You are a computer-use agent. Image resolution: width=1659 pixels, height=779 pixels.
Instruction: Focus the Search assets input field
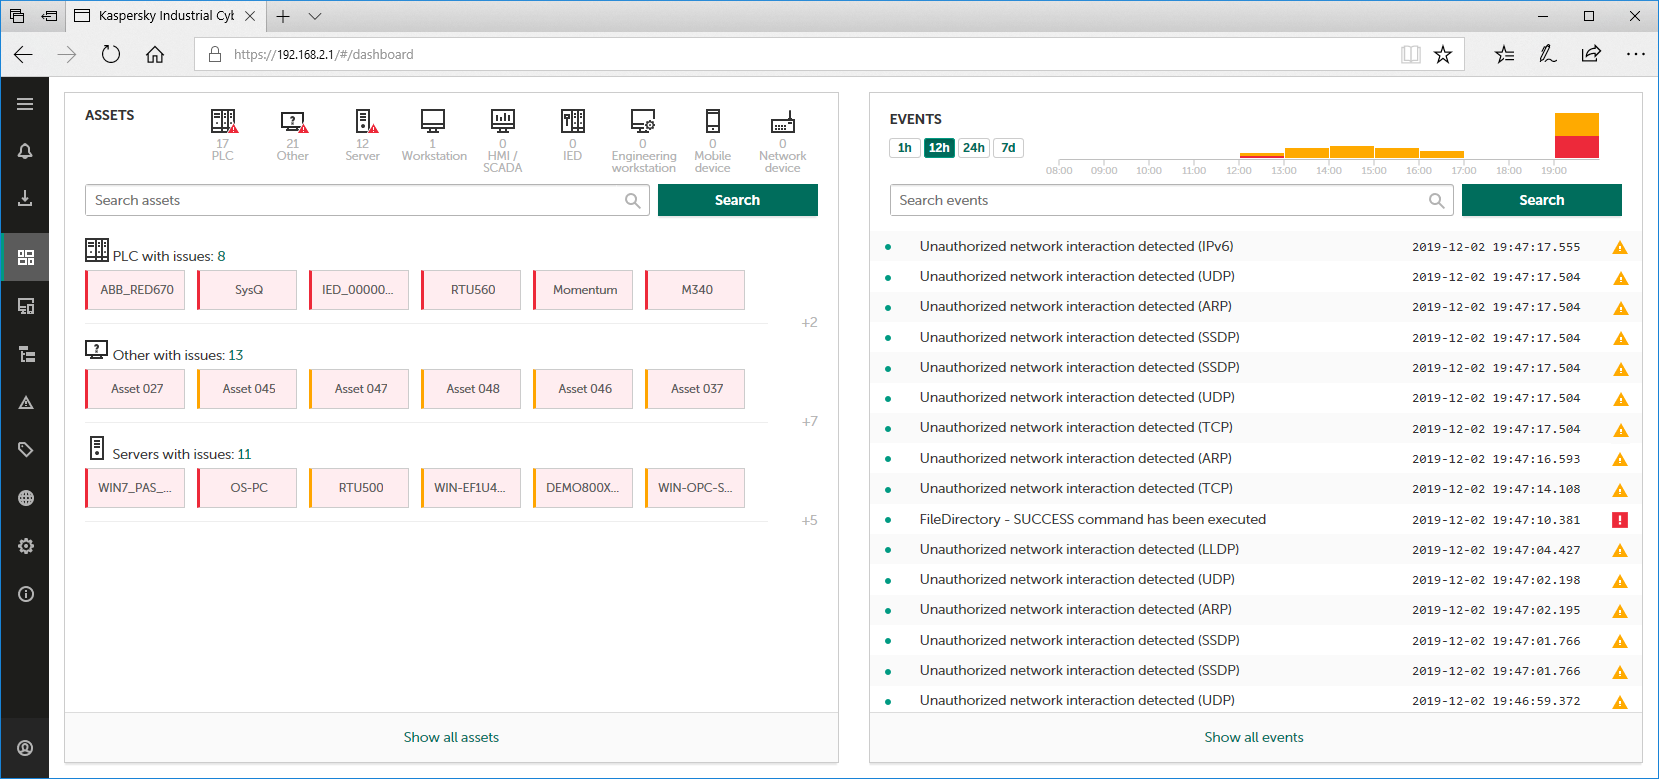point(355,200)
